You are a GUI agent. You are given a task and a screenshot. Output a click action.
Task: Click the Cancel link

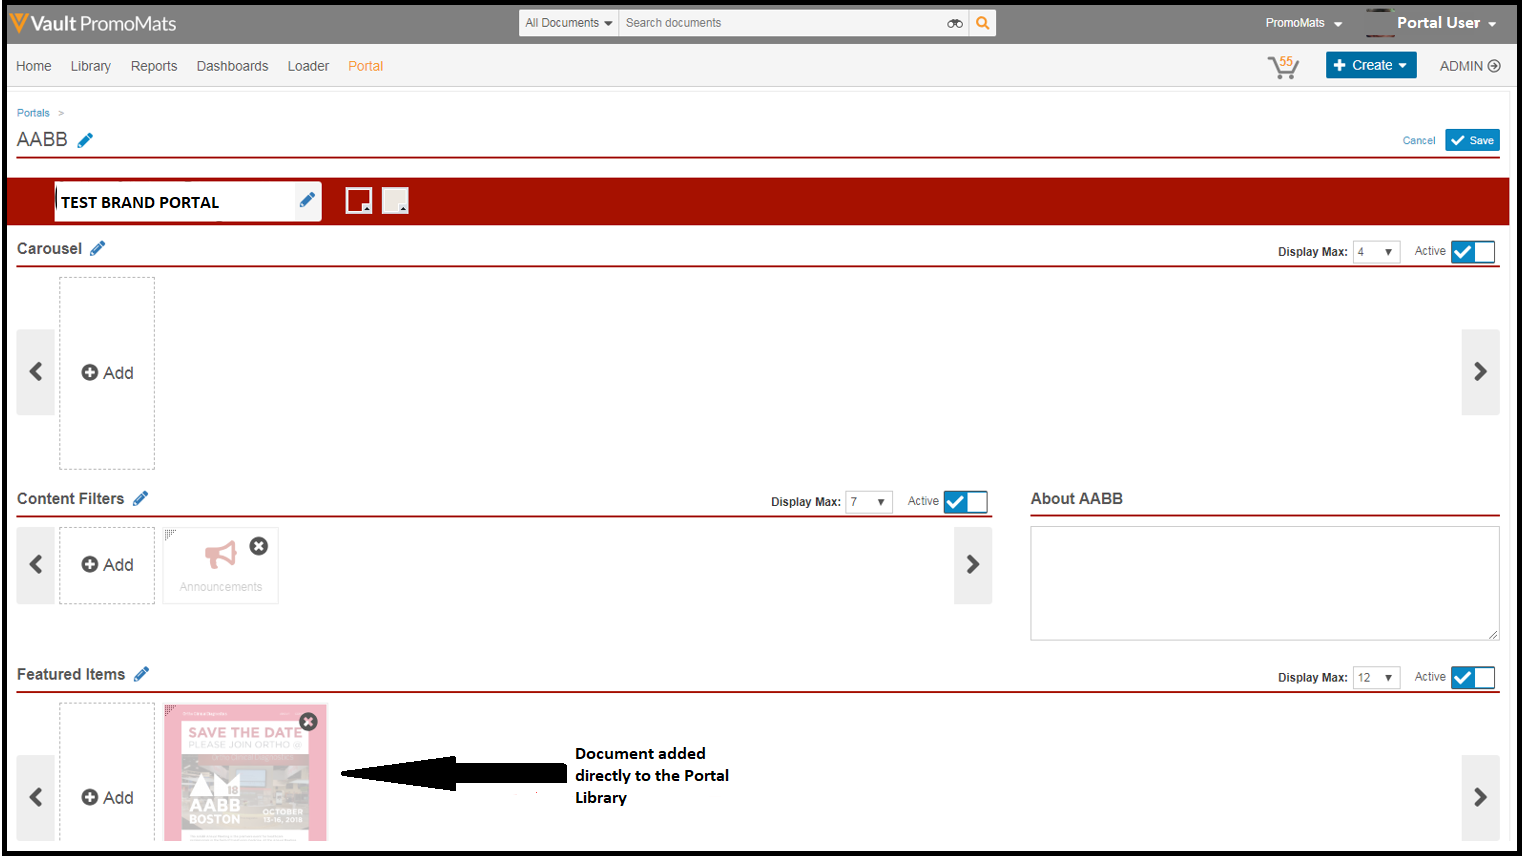coord(1418,141)
